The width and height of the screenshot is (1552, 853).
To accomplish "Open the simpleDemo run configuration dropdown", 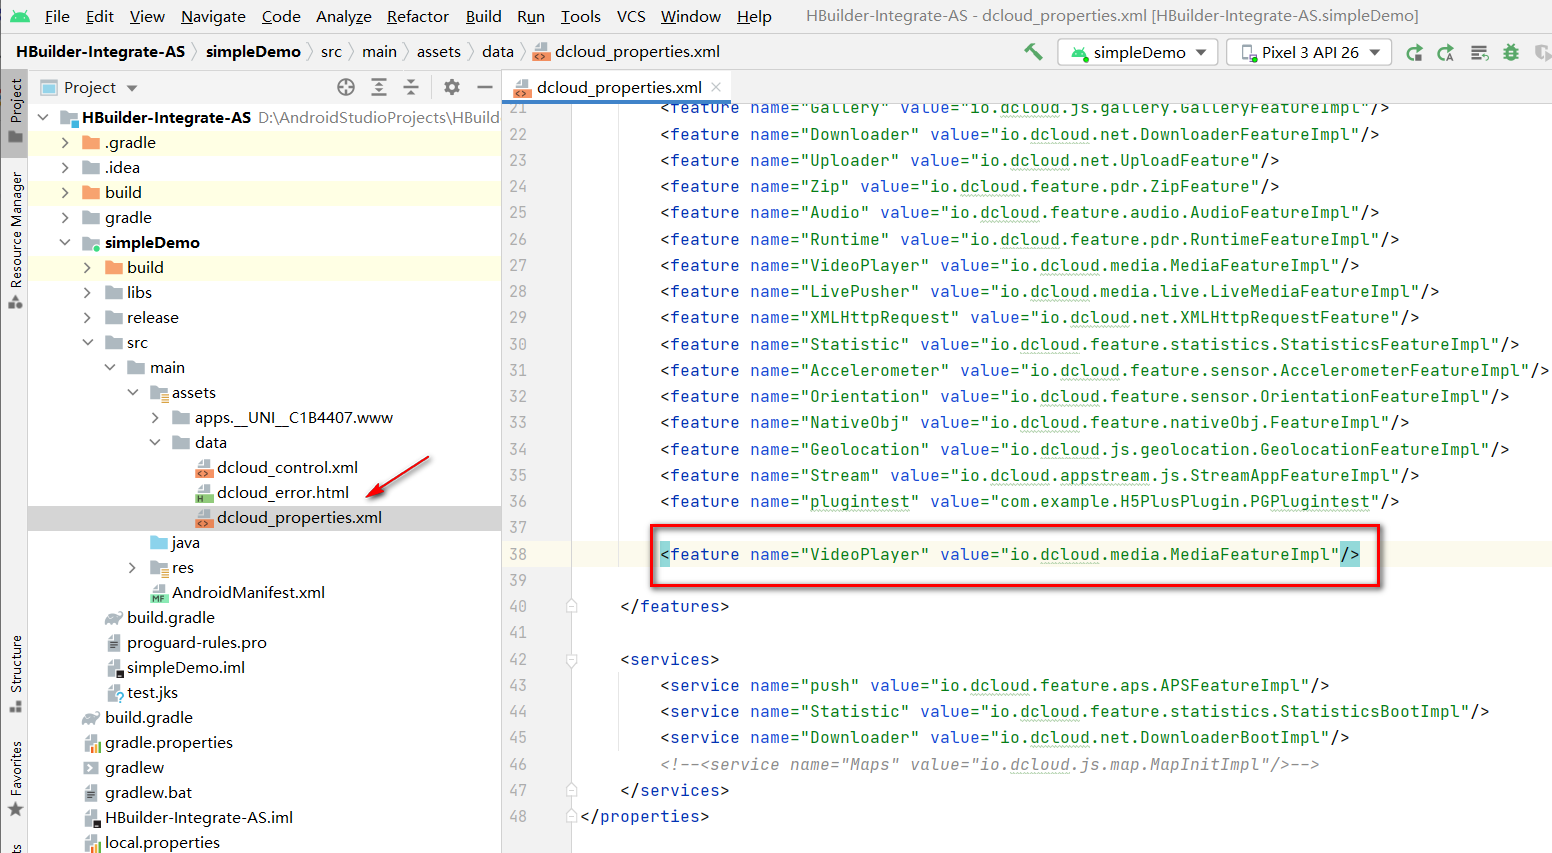I will (x=1138, y=52).
